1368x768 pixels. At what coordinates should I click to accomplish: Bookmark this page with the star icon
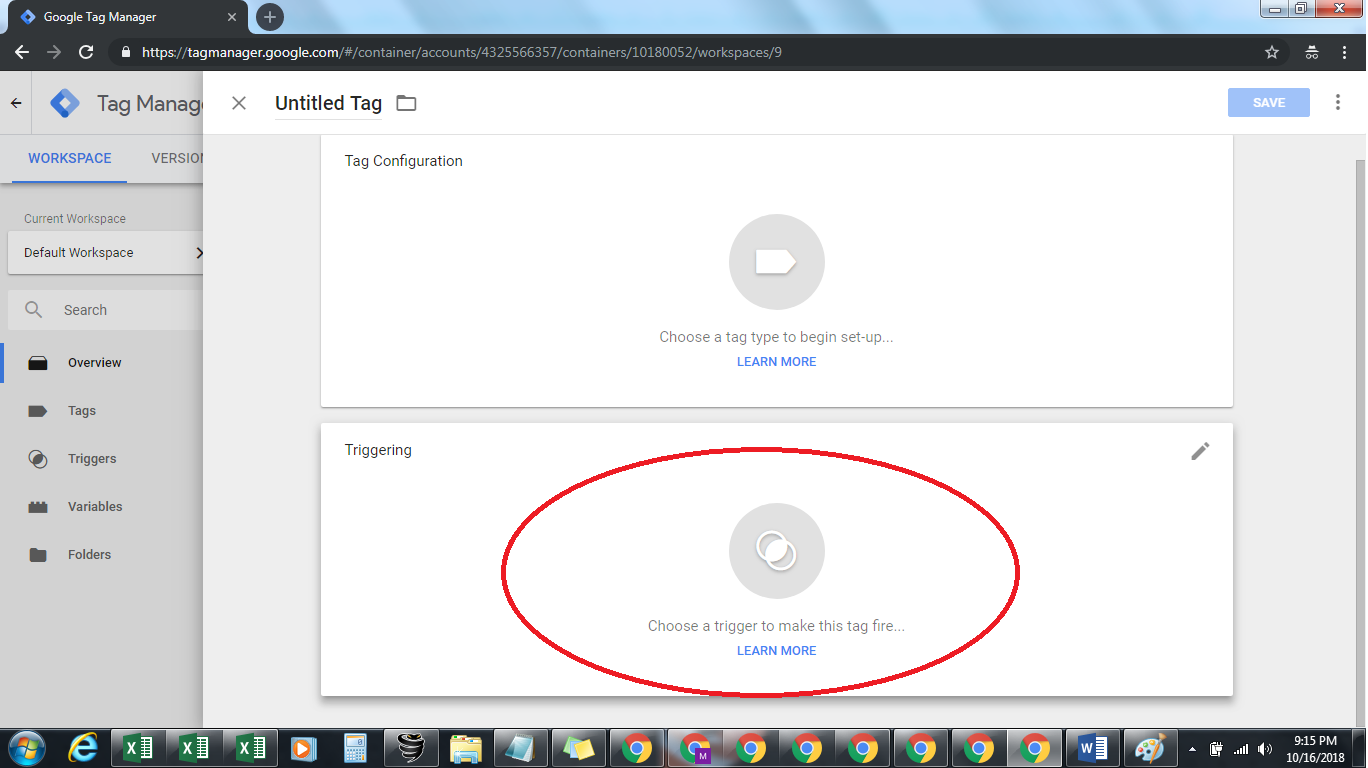click(x=1272, y=52)
